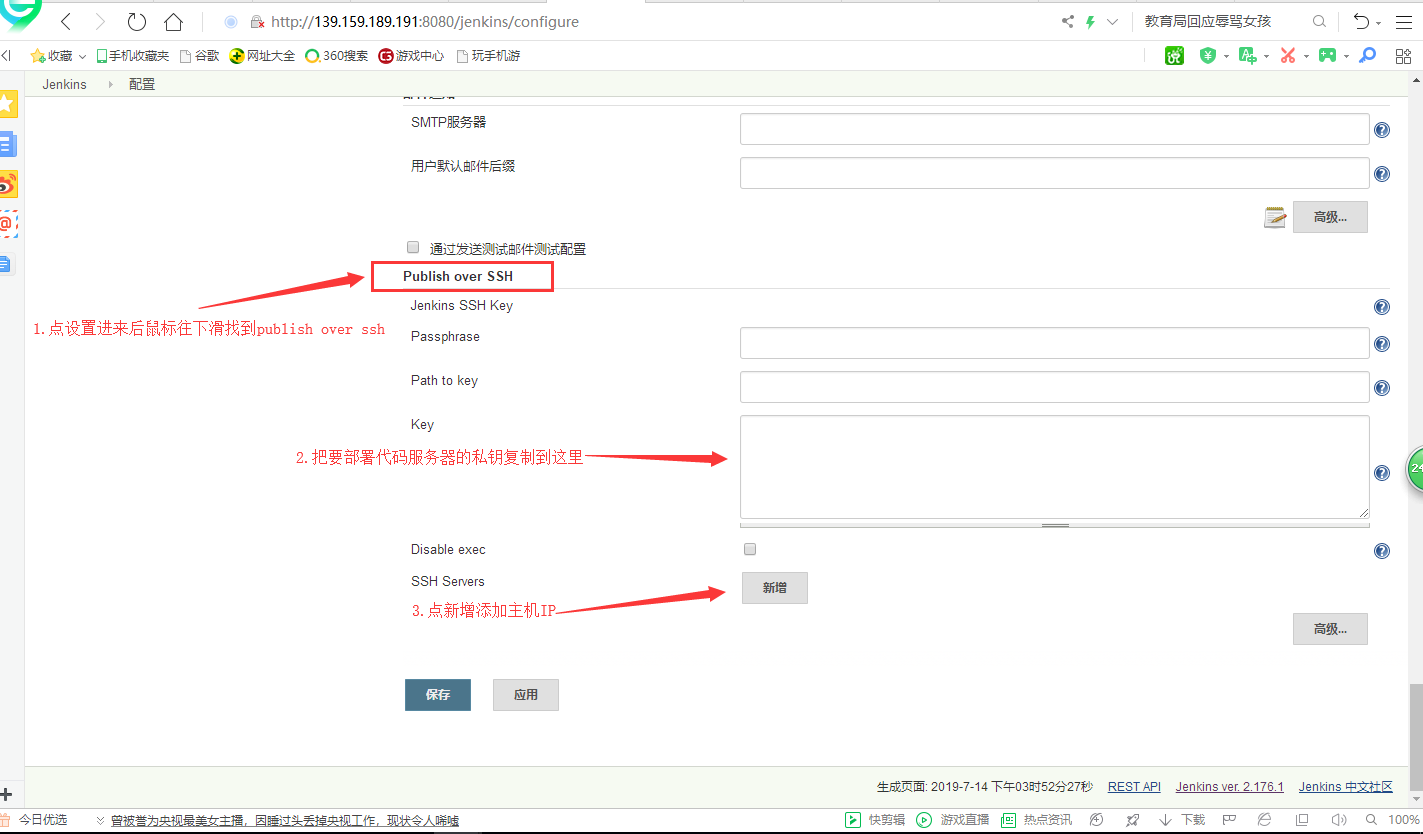Click the notepad icon beside upper 高级 button
The image size is (1423, 834).
(1274, 217)
